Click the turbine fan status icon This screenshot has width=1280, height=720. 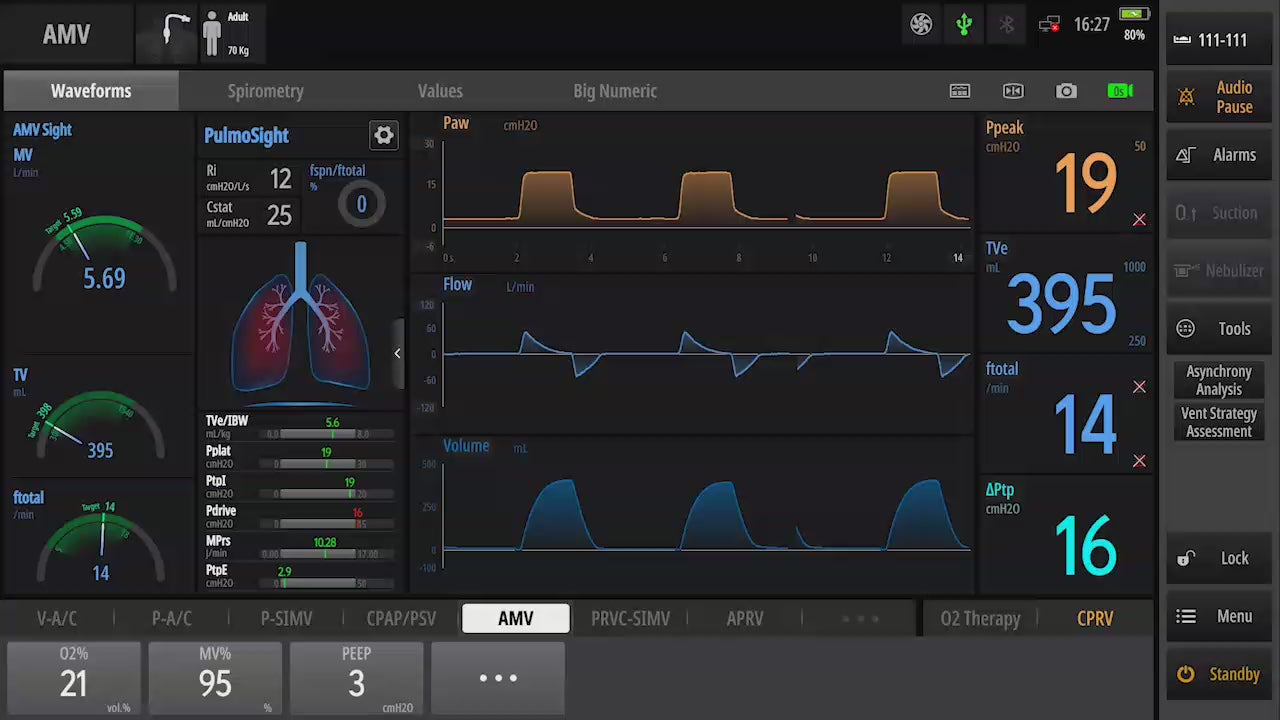click(921, 25)
